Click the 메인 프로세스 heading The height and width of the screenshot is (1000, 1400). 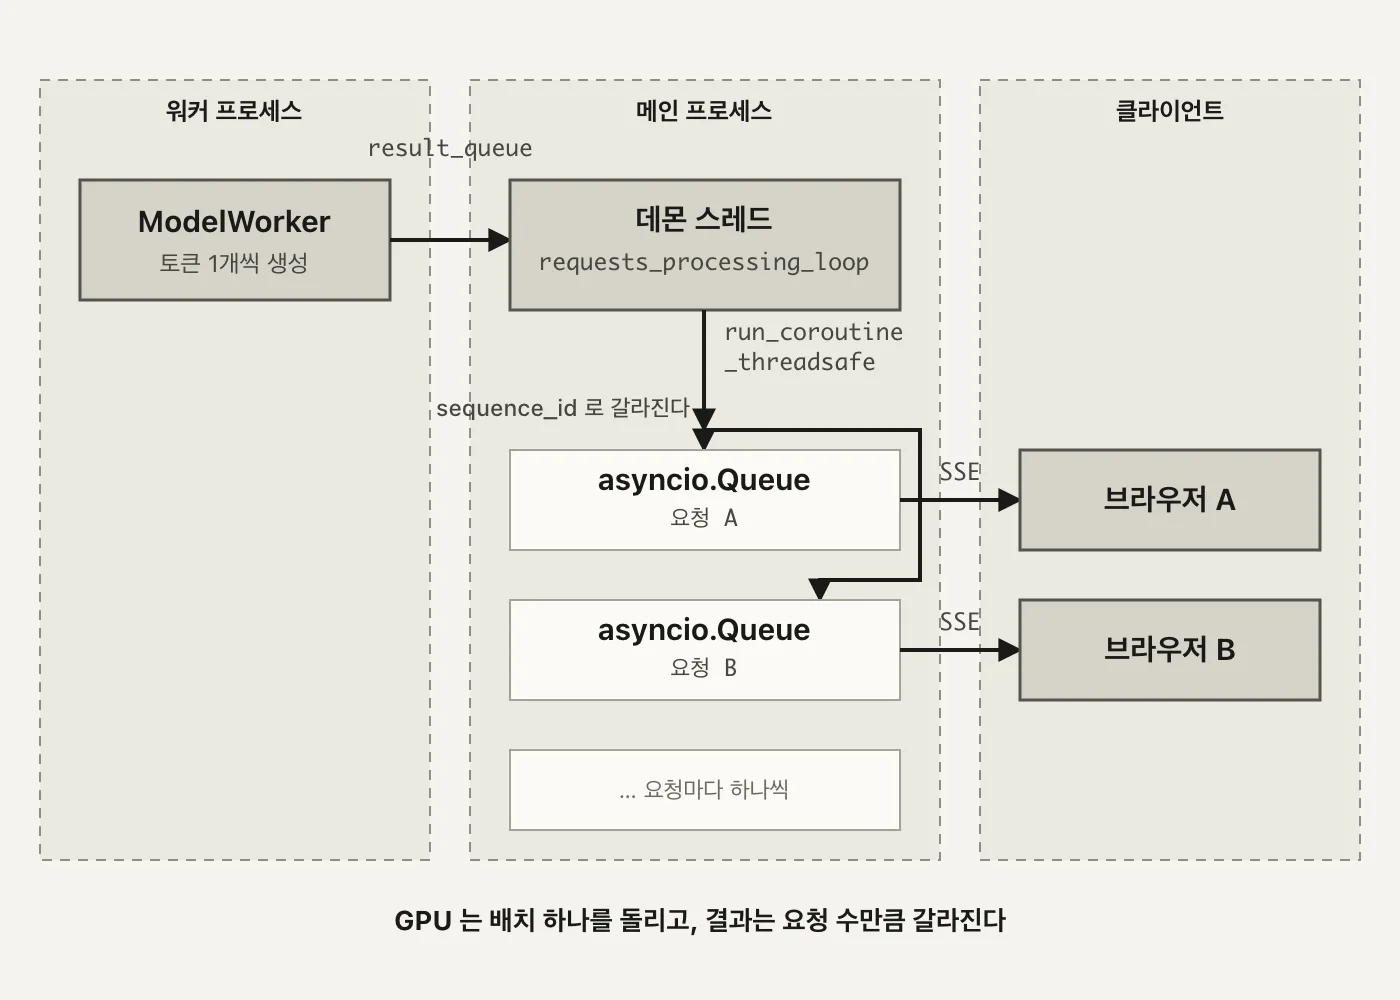pyautogui.click(x=704, y=110)
